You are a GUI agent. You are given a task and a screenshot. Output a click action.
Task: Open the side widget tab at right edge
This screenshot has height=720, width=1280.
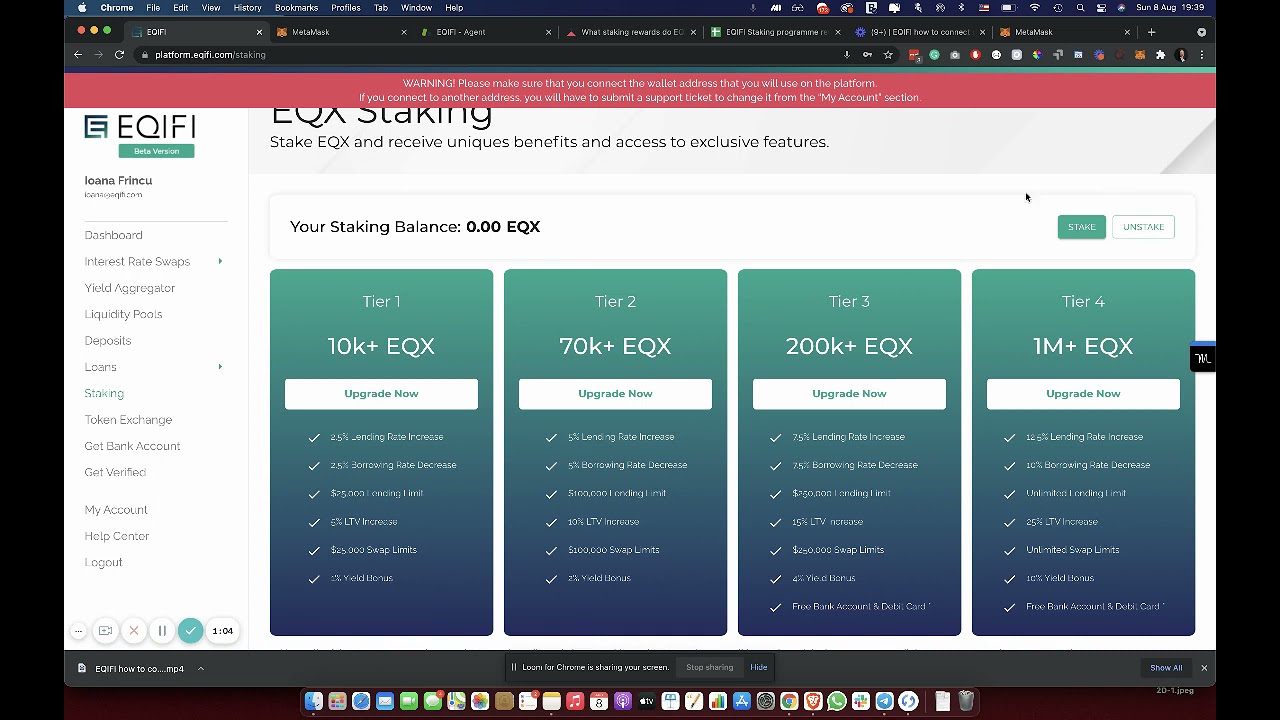[x=1203, y=358]
